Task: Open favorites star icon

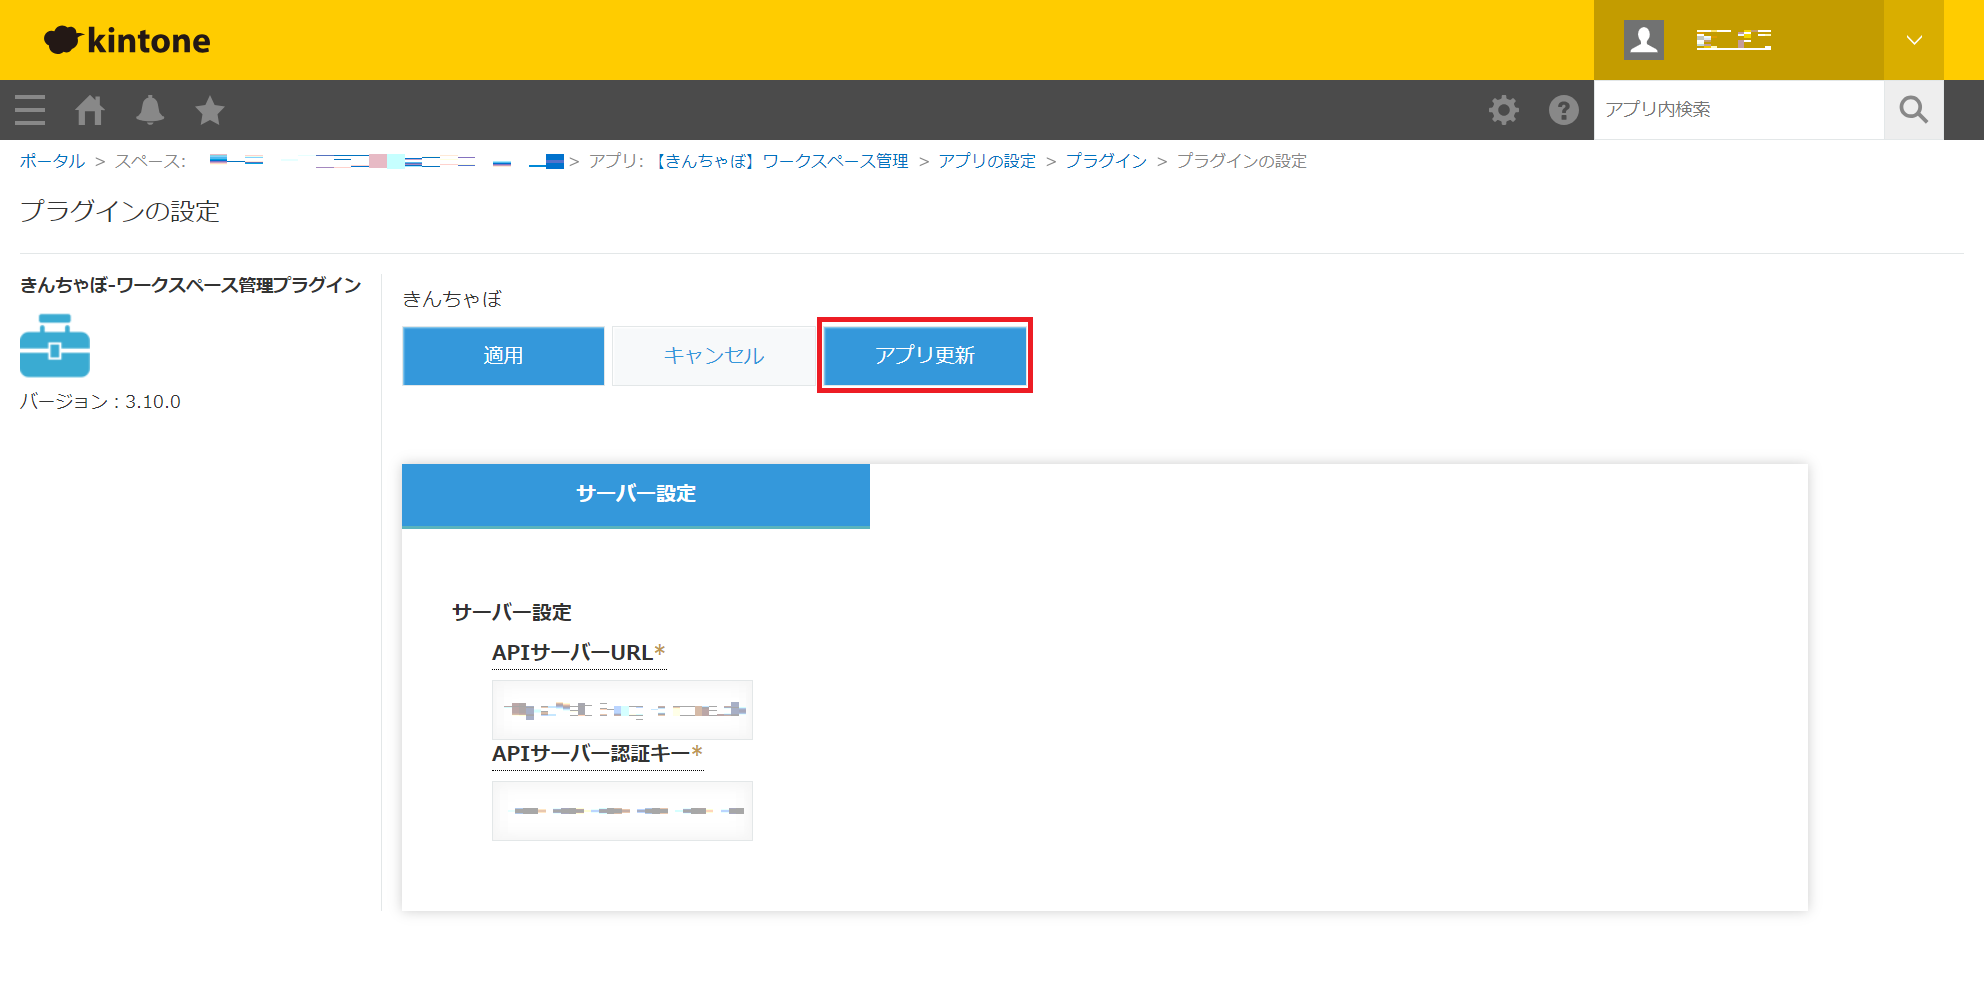Action: coord(210,109)
